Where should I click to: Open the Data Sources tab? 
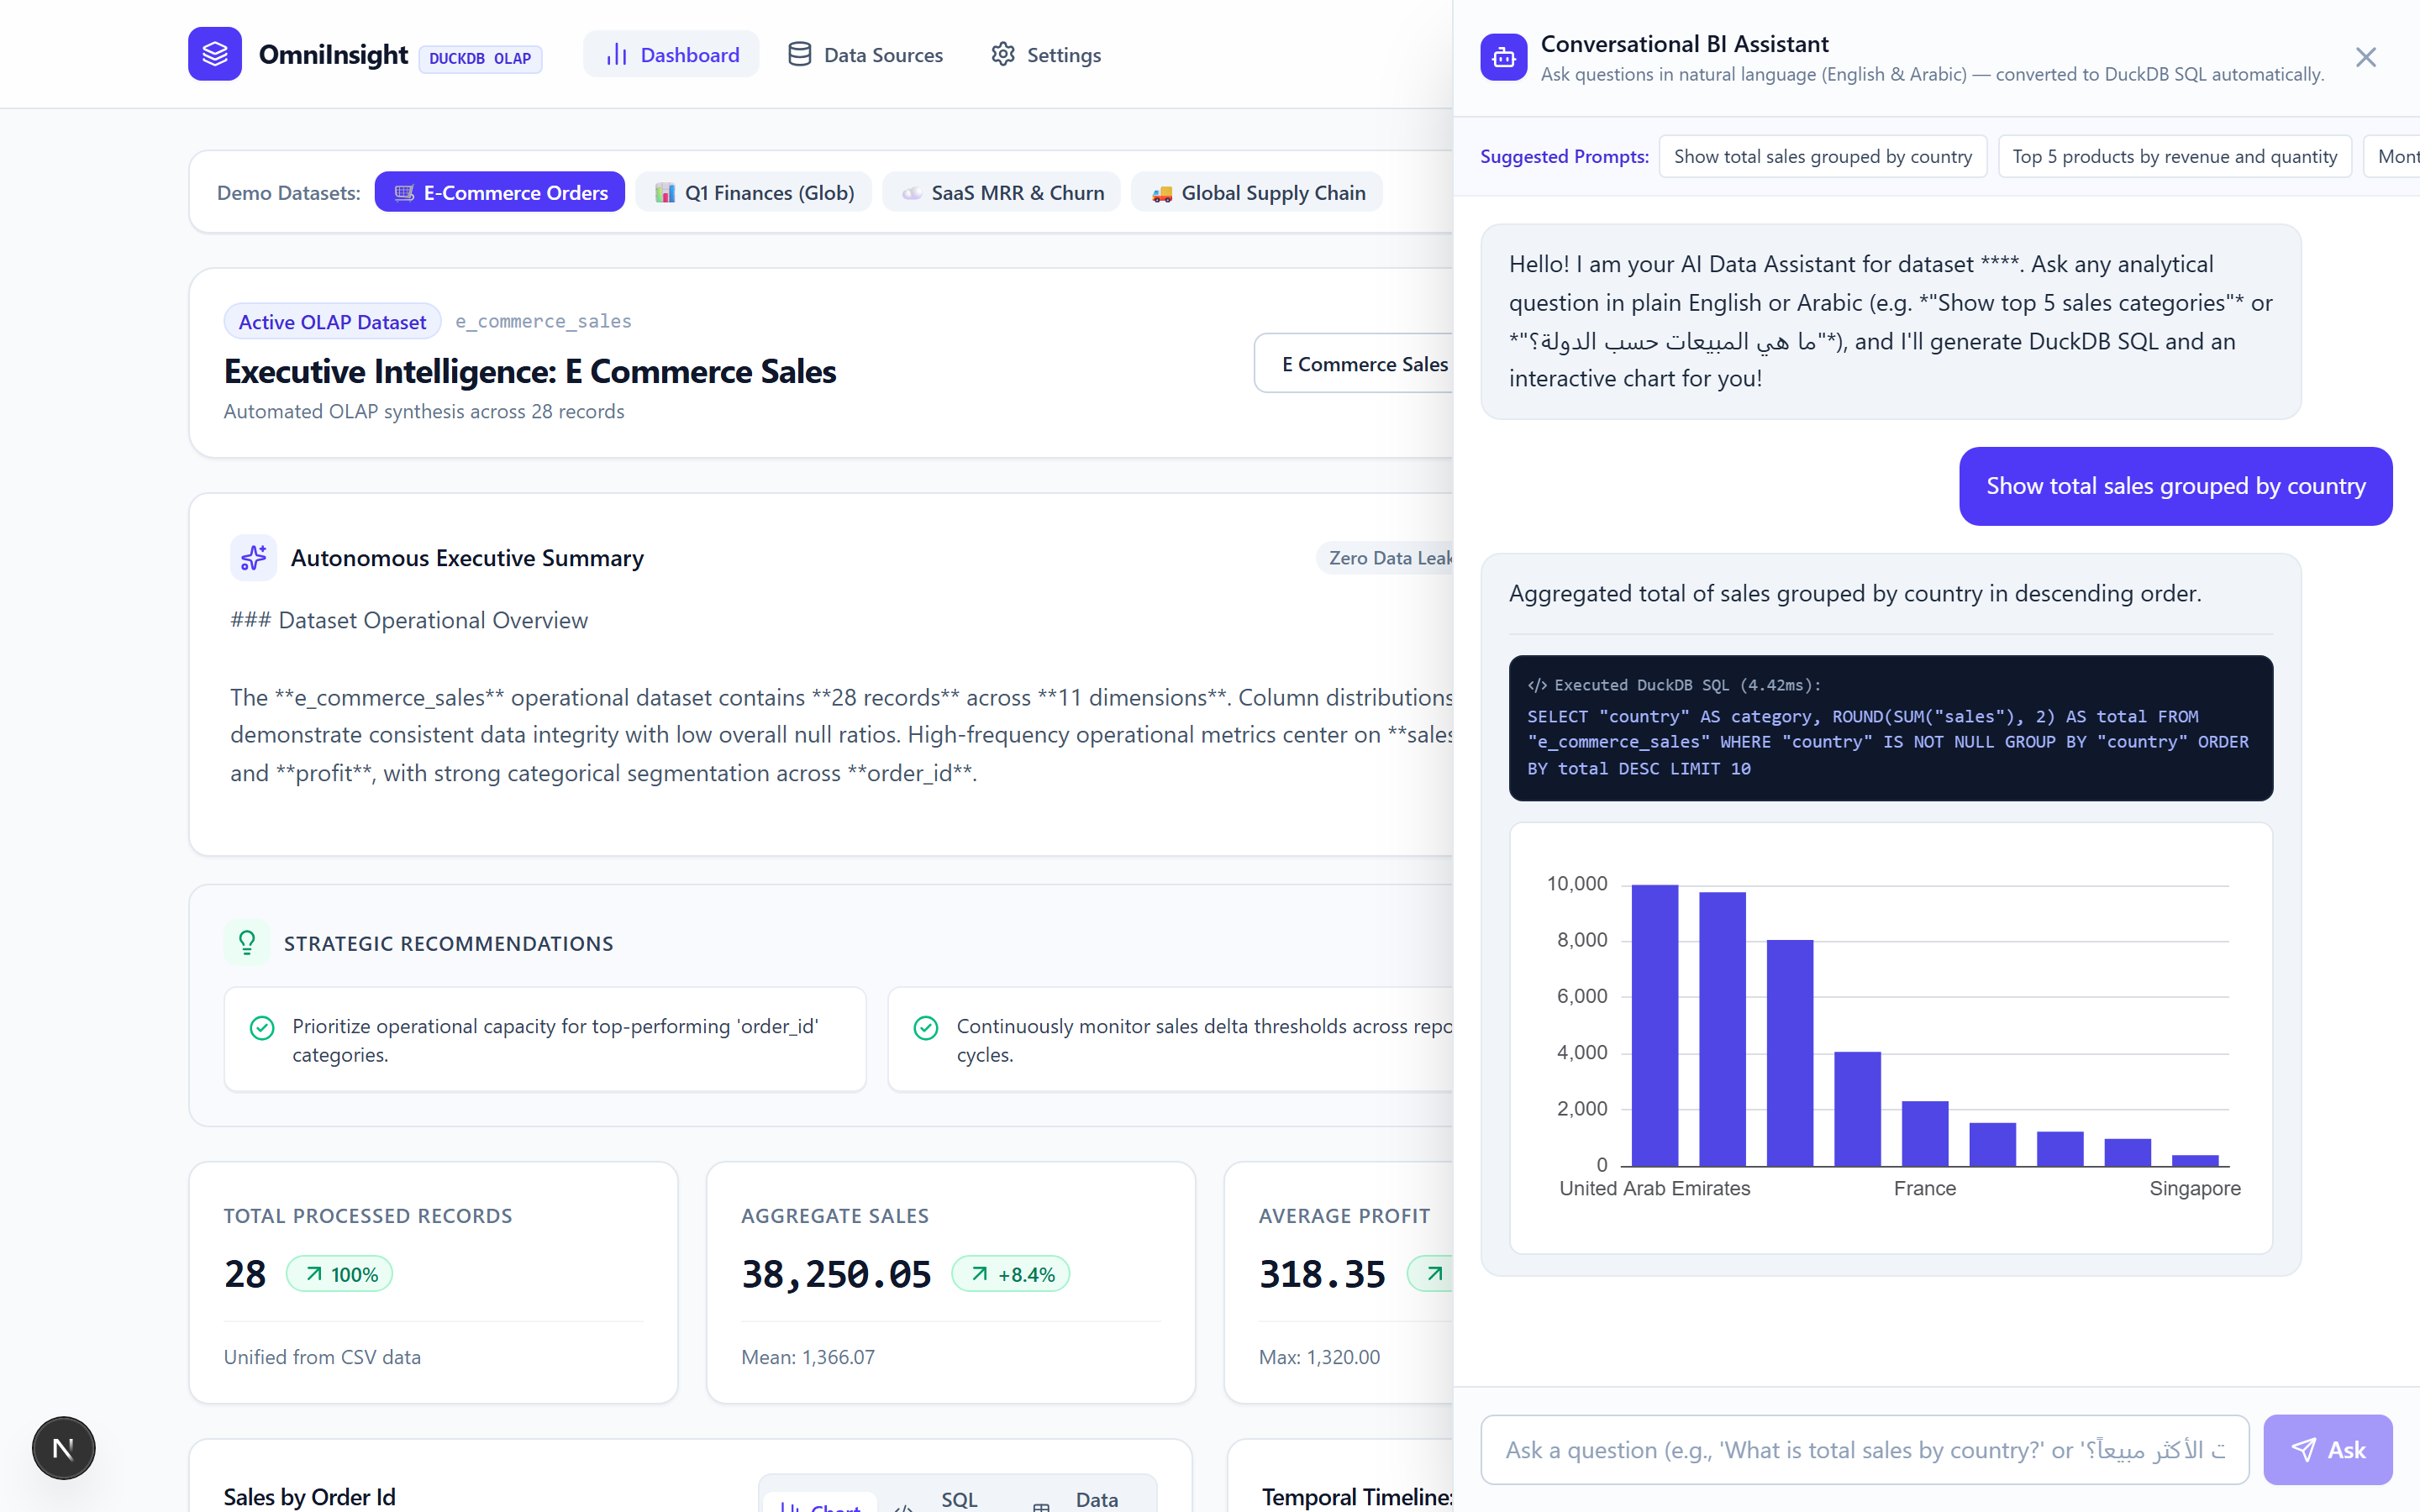click(x=865, y=55)
